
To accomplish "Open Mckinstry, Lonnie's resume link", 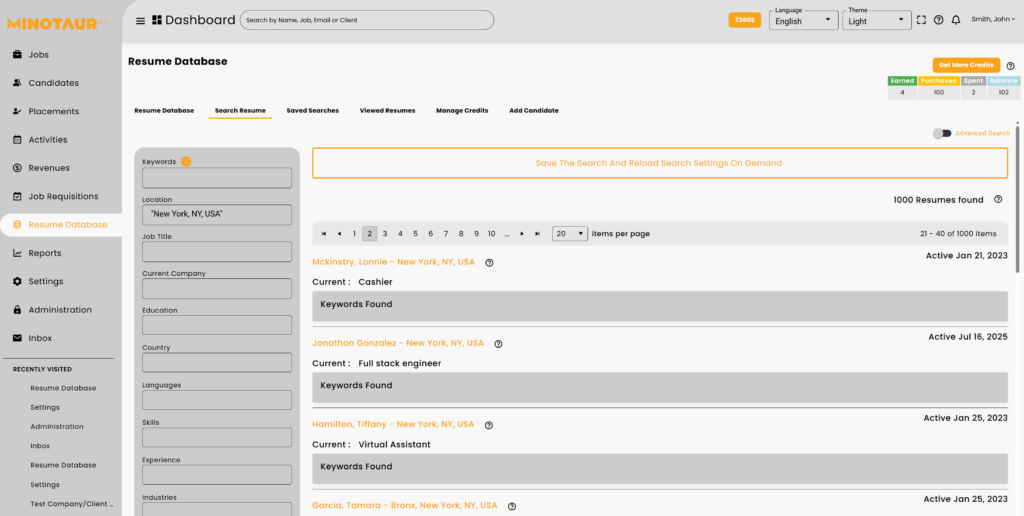I will (393, 262).
